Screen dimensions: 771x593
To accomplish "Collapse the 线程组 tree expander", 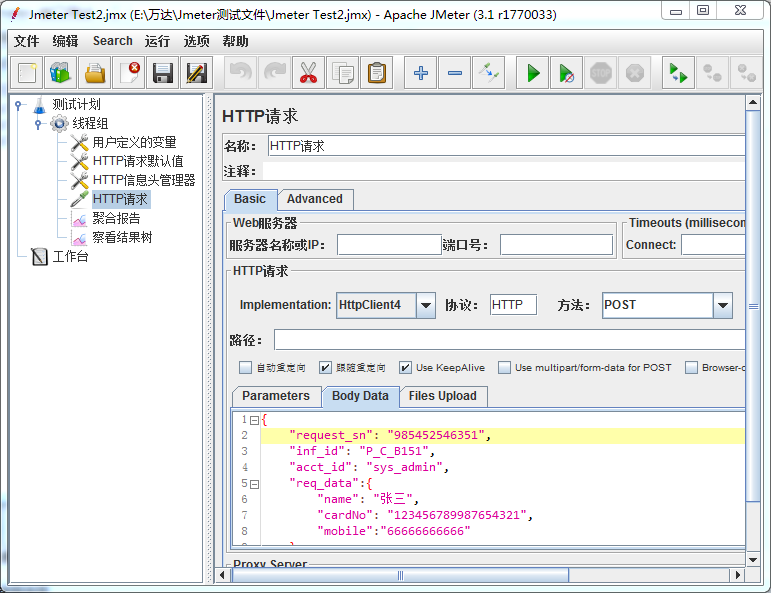I will (x=38, y=124).
